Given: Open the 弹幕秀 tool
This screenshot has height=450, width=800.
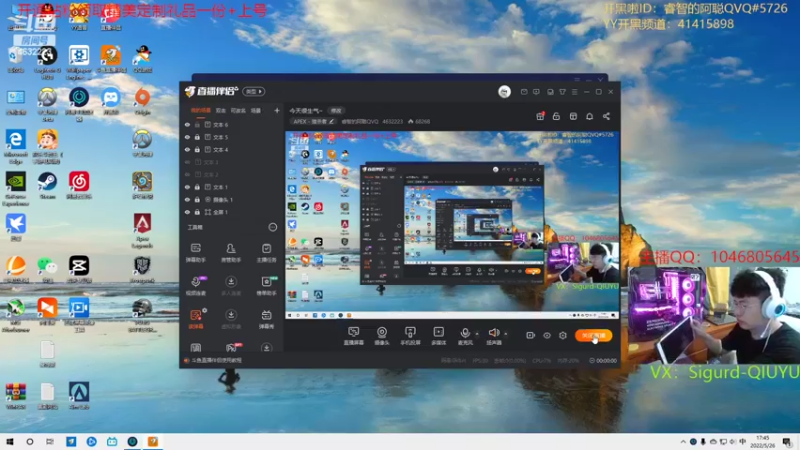Looking at the screenshot, I should (266, 319).
